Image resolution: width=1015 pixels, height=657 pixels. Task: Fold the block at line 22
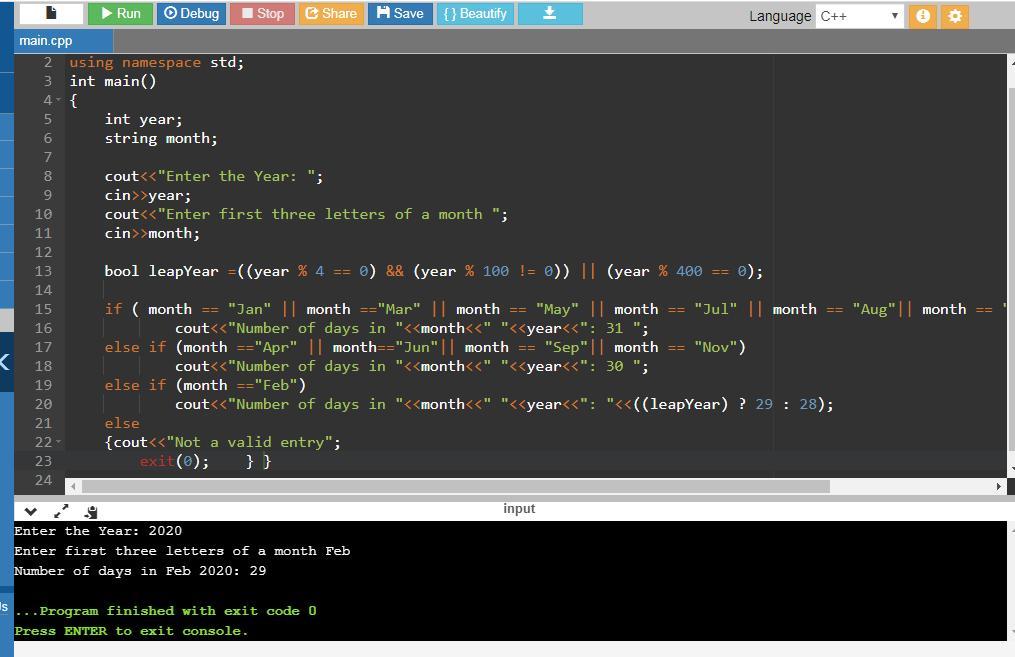click(59, 443)
